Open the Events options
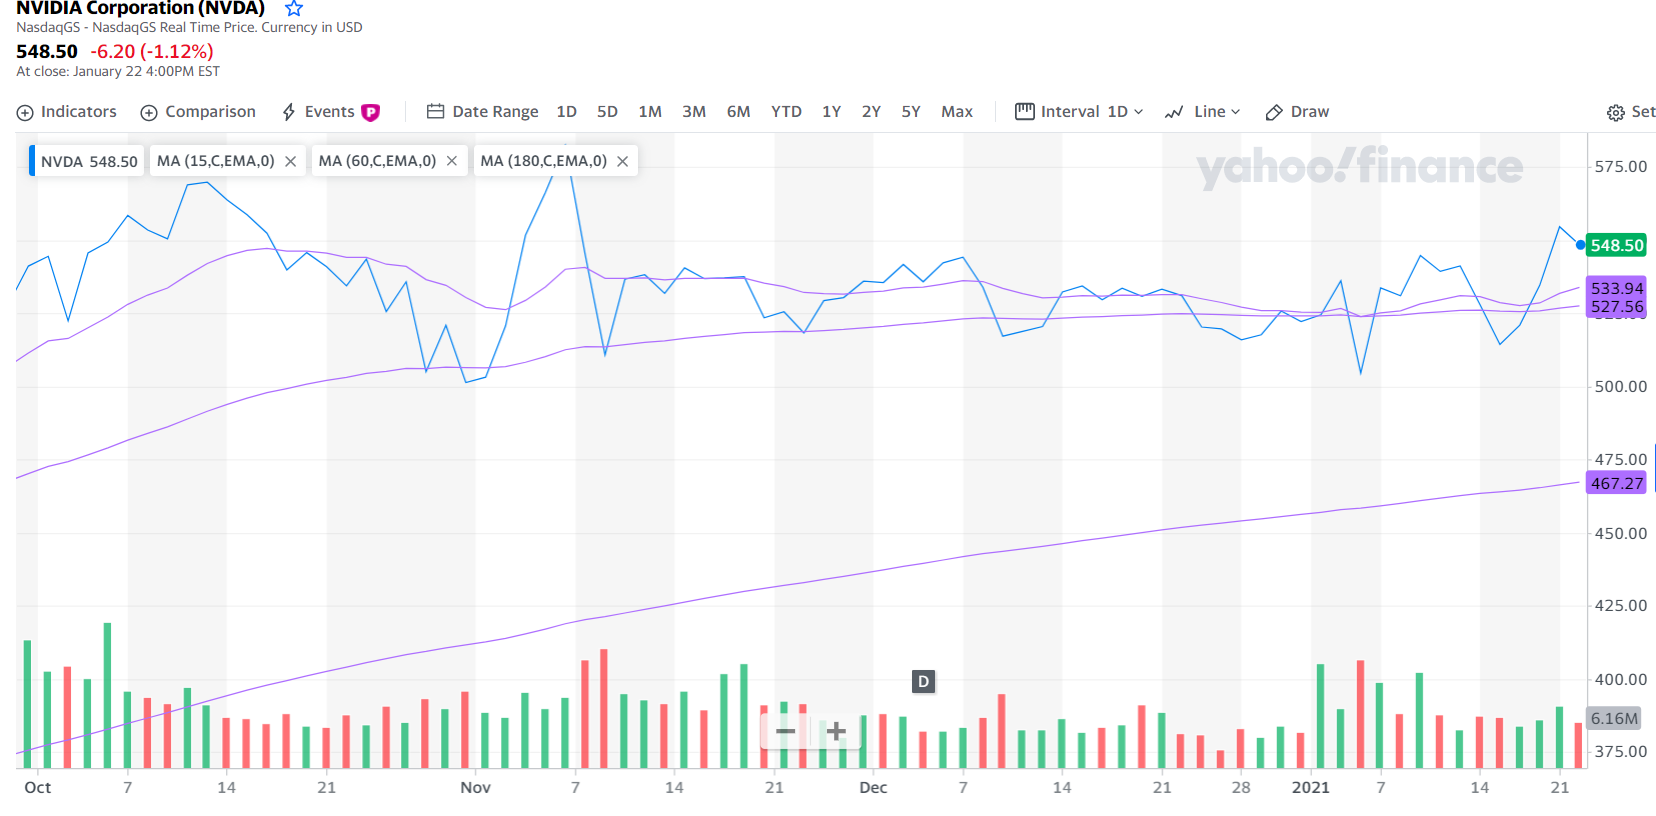 (319, 112)
